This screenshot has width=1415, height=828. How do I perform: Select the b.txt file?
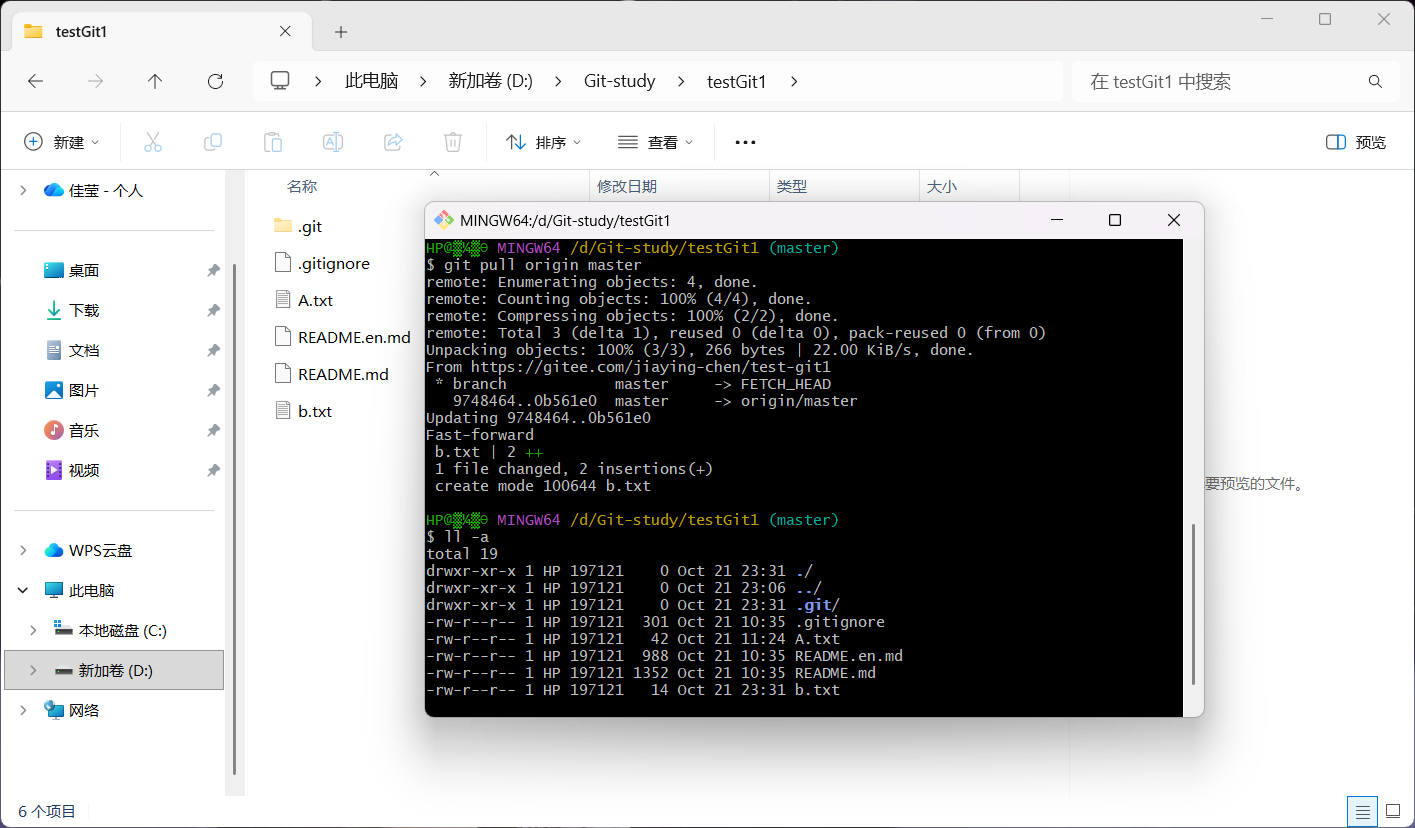[x=303, y=411]
